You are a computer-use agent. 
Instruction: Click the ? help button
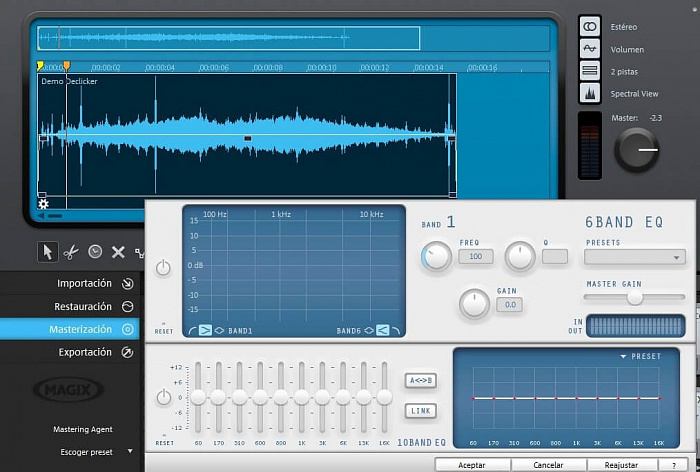674,465
